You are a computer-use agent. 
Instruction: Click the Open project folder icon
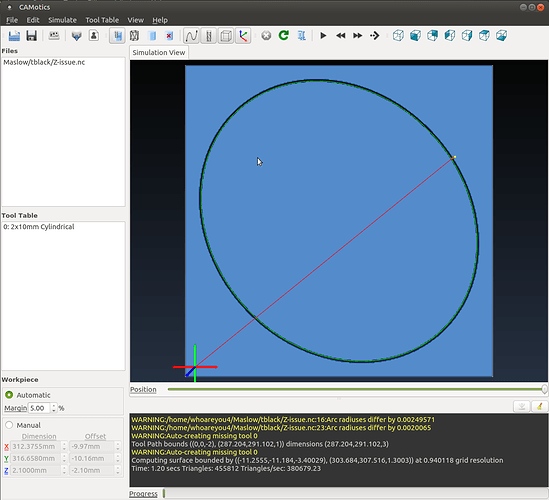[14, 36]
